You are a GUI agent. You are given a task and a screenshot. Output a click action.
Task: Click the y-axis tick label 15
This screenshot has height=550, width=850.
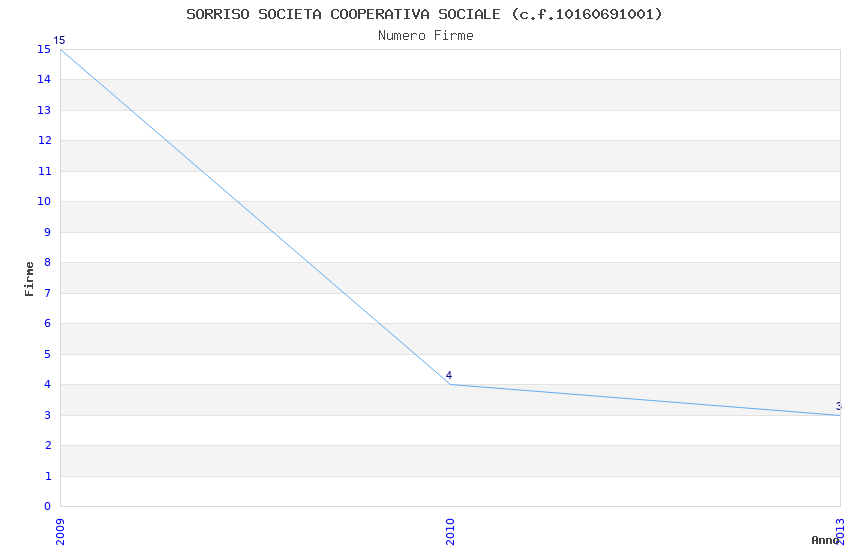[x=44, y=49]
